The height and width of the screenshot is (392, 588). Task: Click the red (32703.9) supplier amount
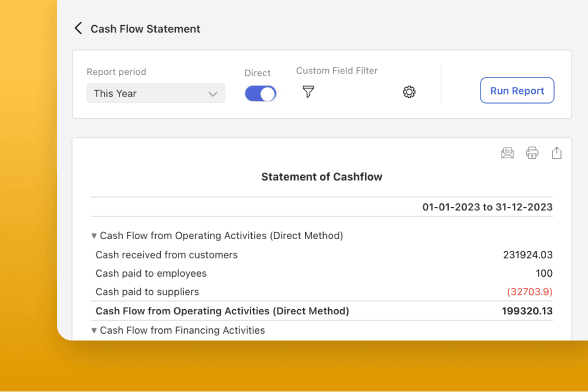(x=530, y=292)
